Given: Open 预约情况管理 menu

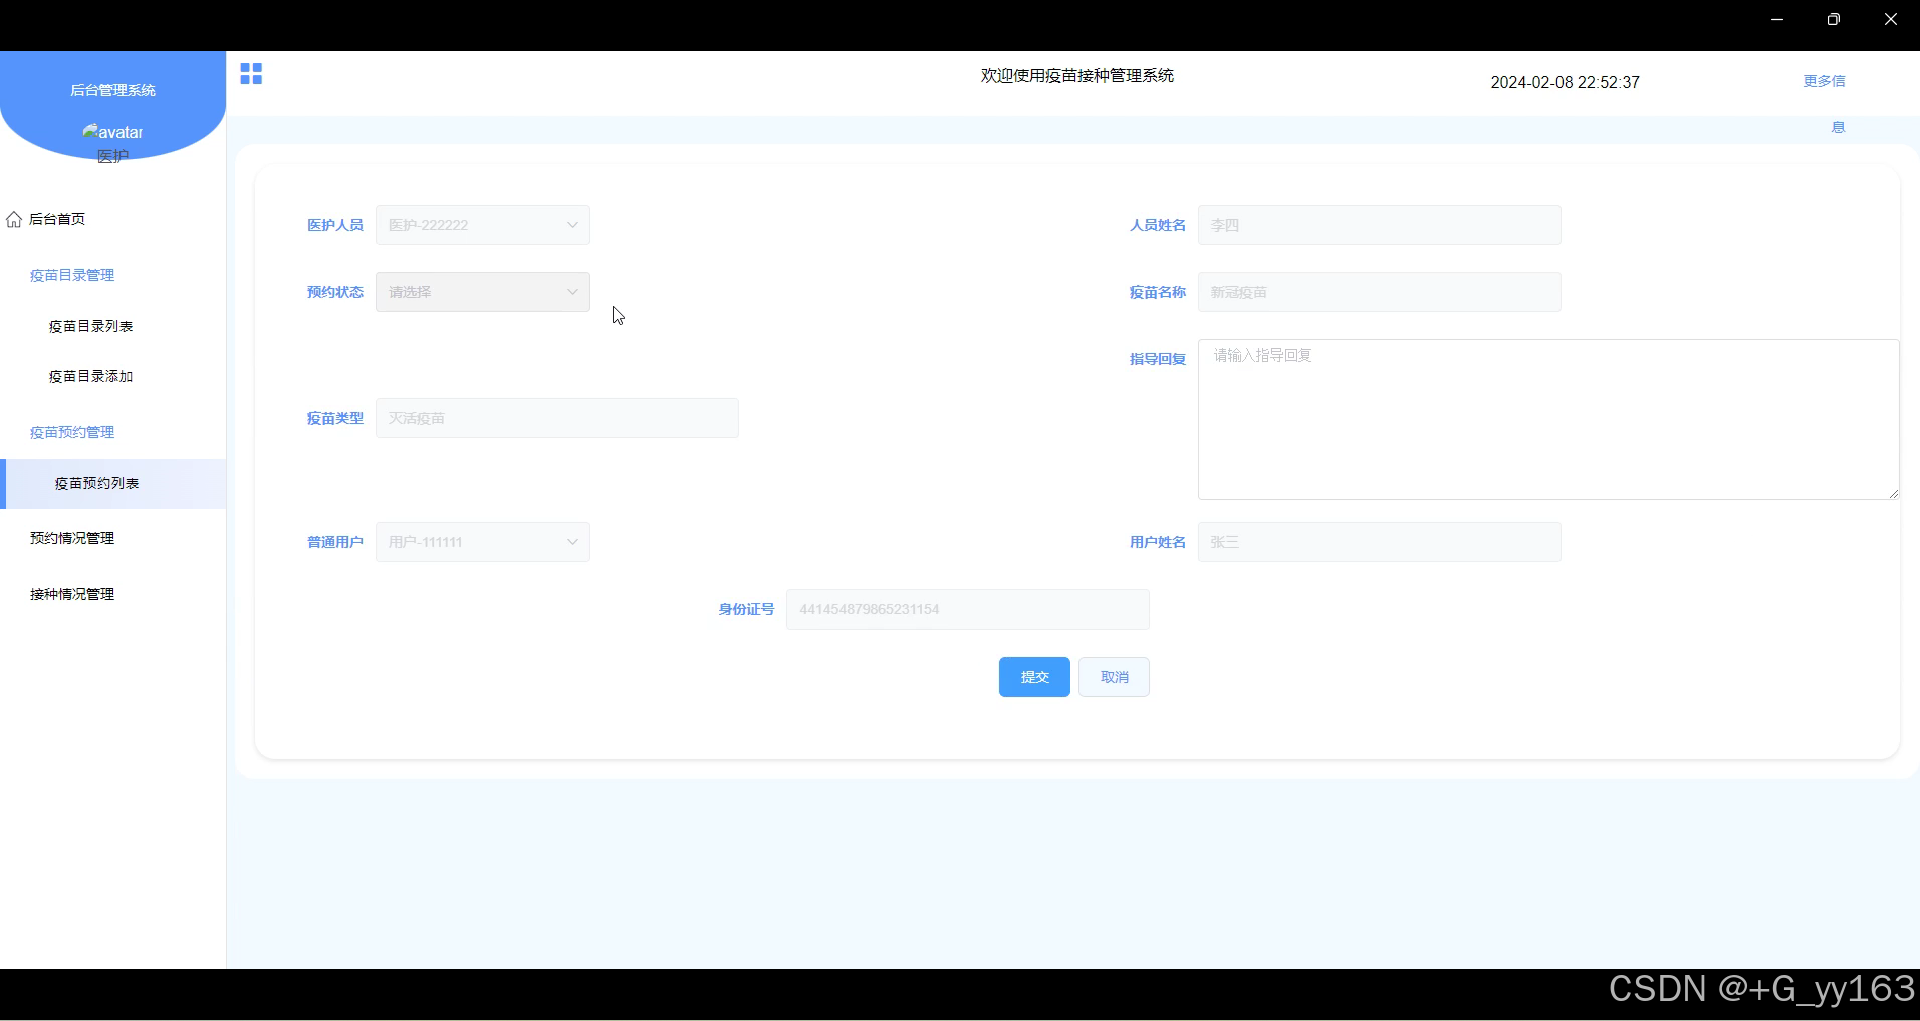Looking at the screenshot, I should pyautogui.click(x=72, y=538).
